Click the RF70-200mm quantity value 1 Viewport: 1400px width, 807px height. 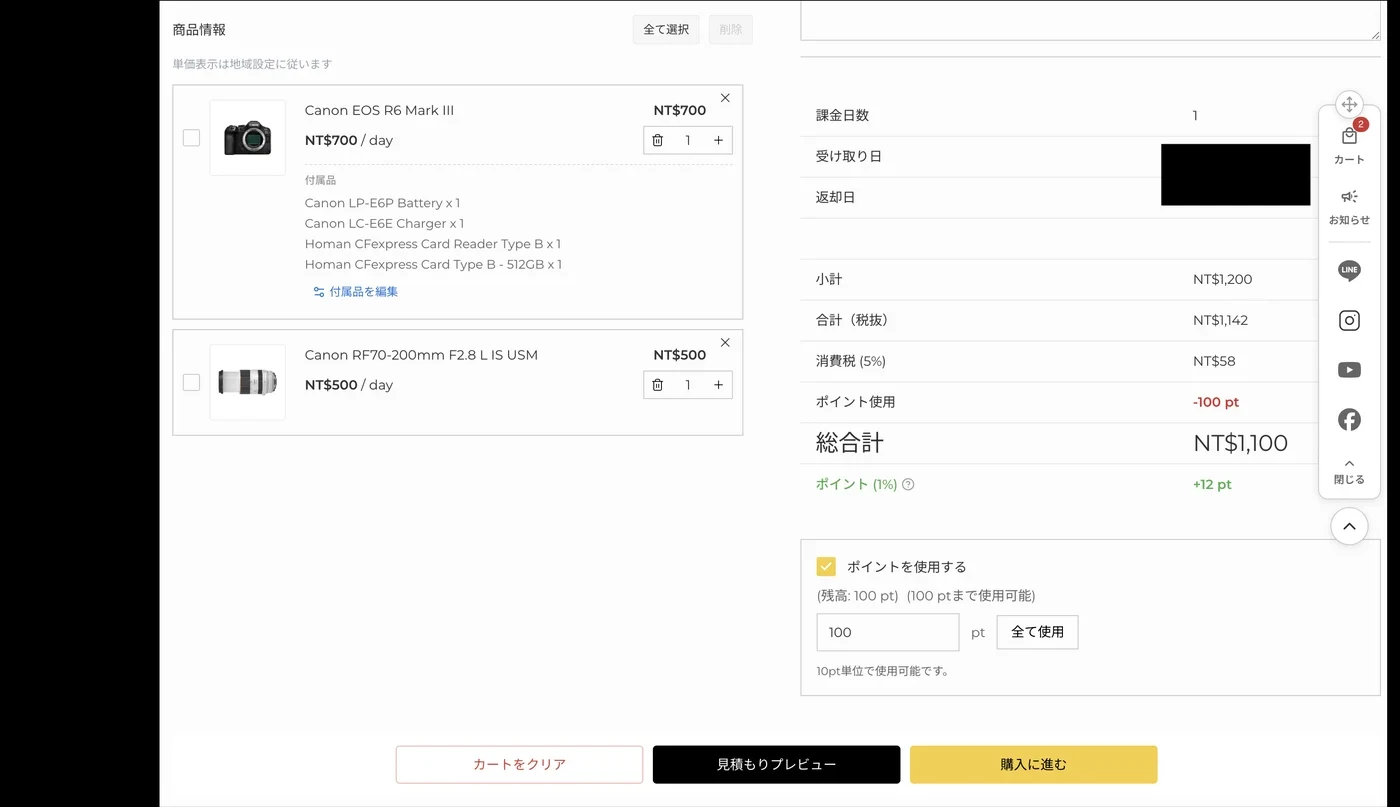687,385
